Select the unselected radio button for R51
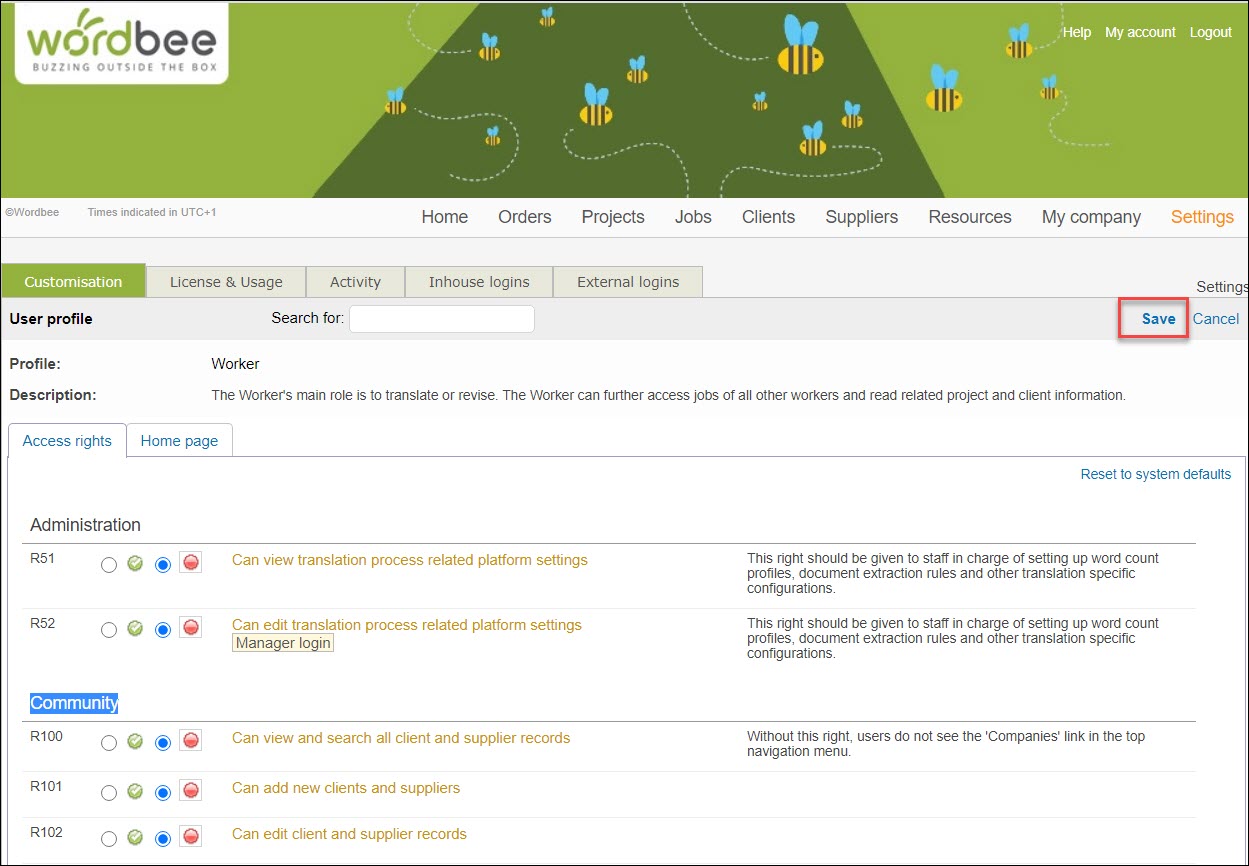This screenshot has height=866, width=1249. click(x=109, y=565)
